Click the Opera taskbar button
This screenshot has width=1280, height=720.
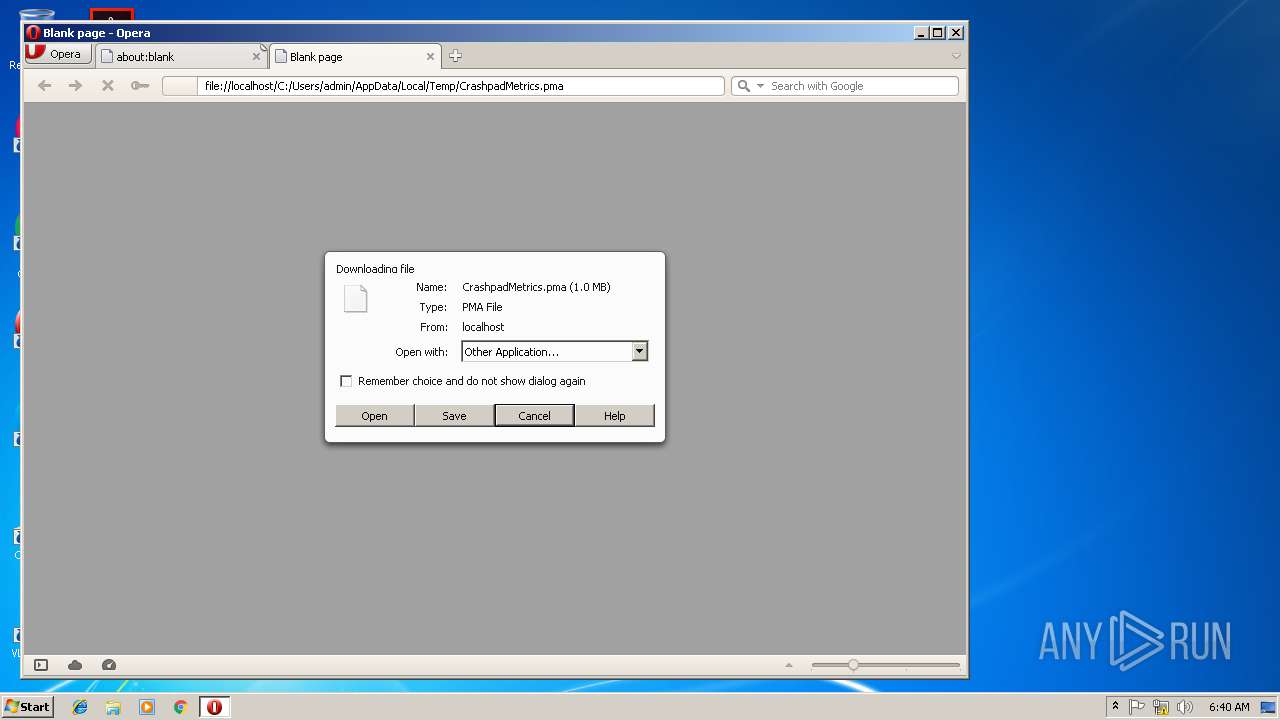(x=214, y=707)
